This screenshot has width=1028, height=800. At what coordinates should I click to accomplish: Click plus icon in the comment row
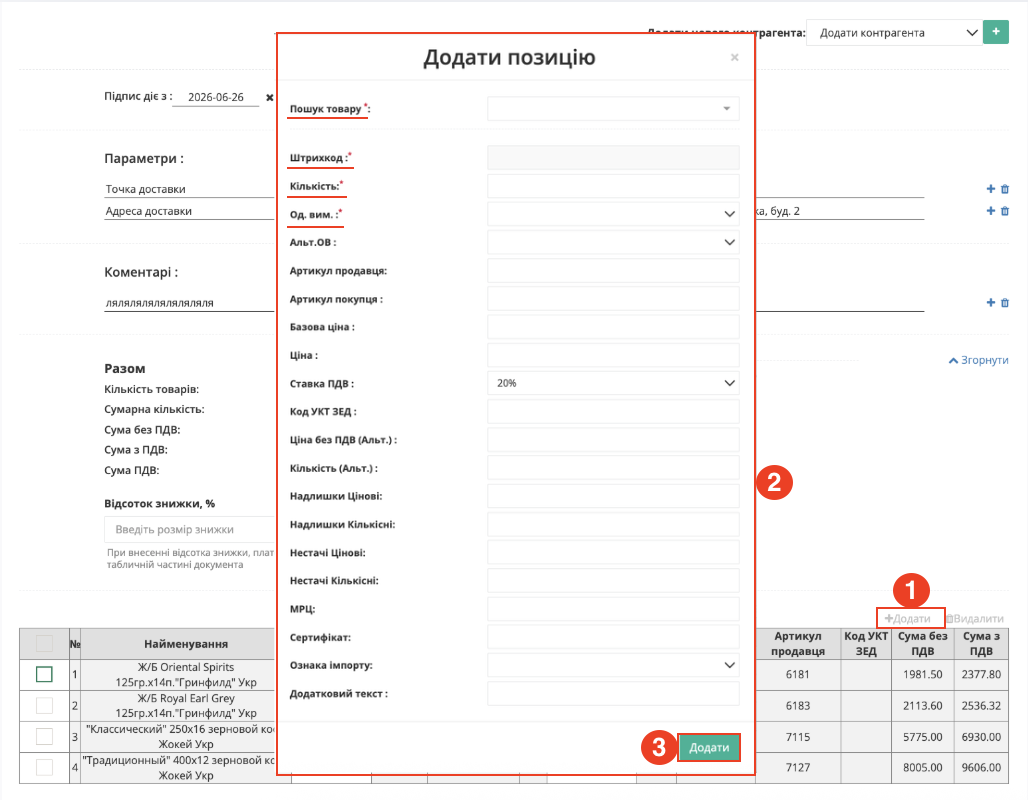[x=991, y=302]
